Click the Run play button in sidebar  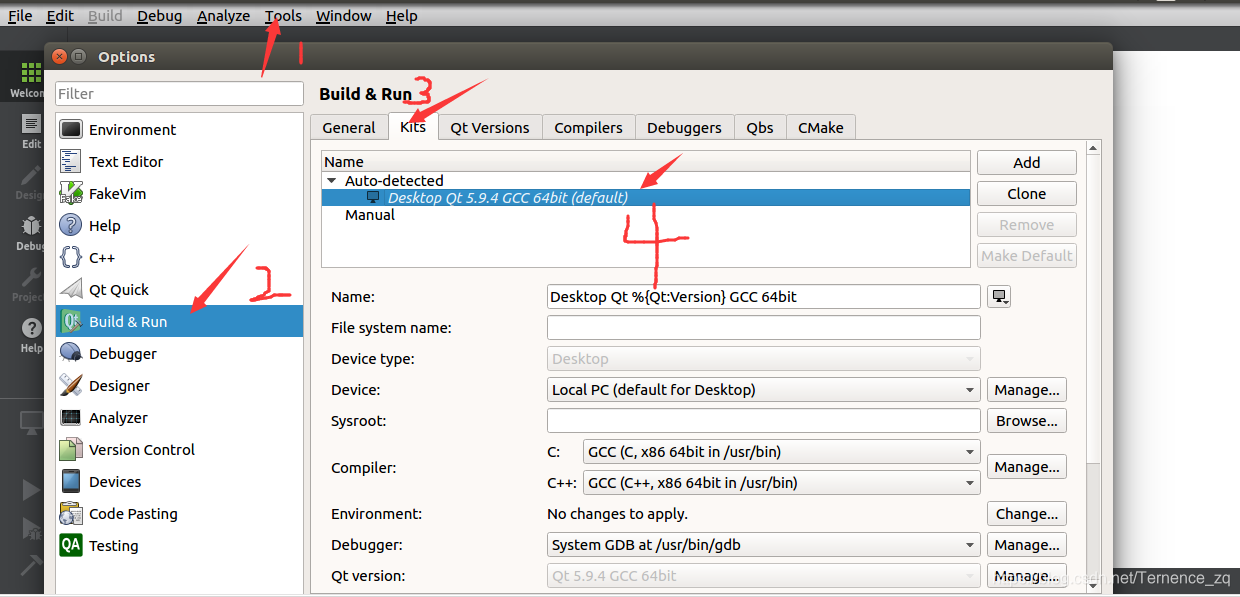coord(31,489)
